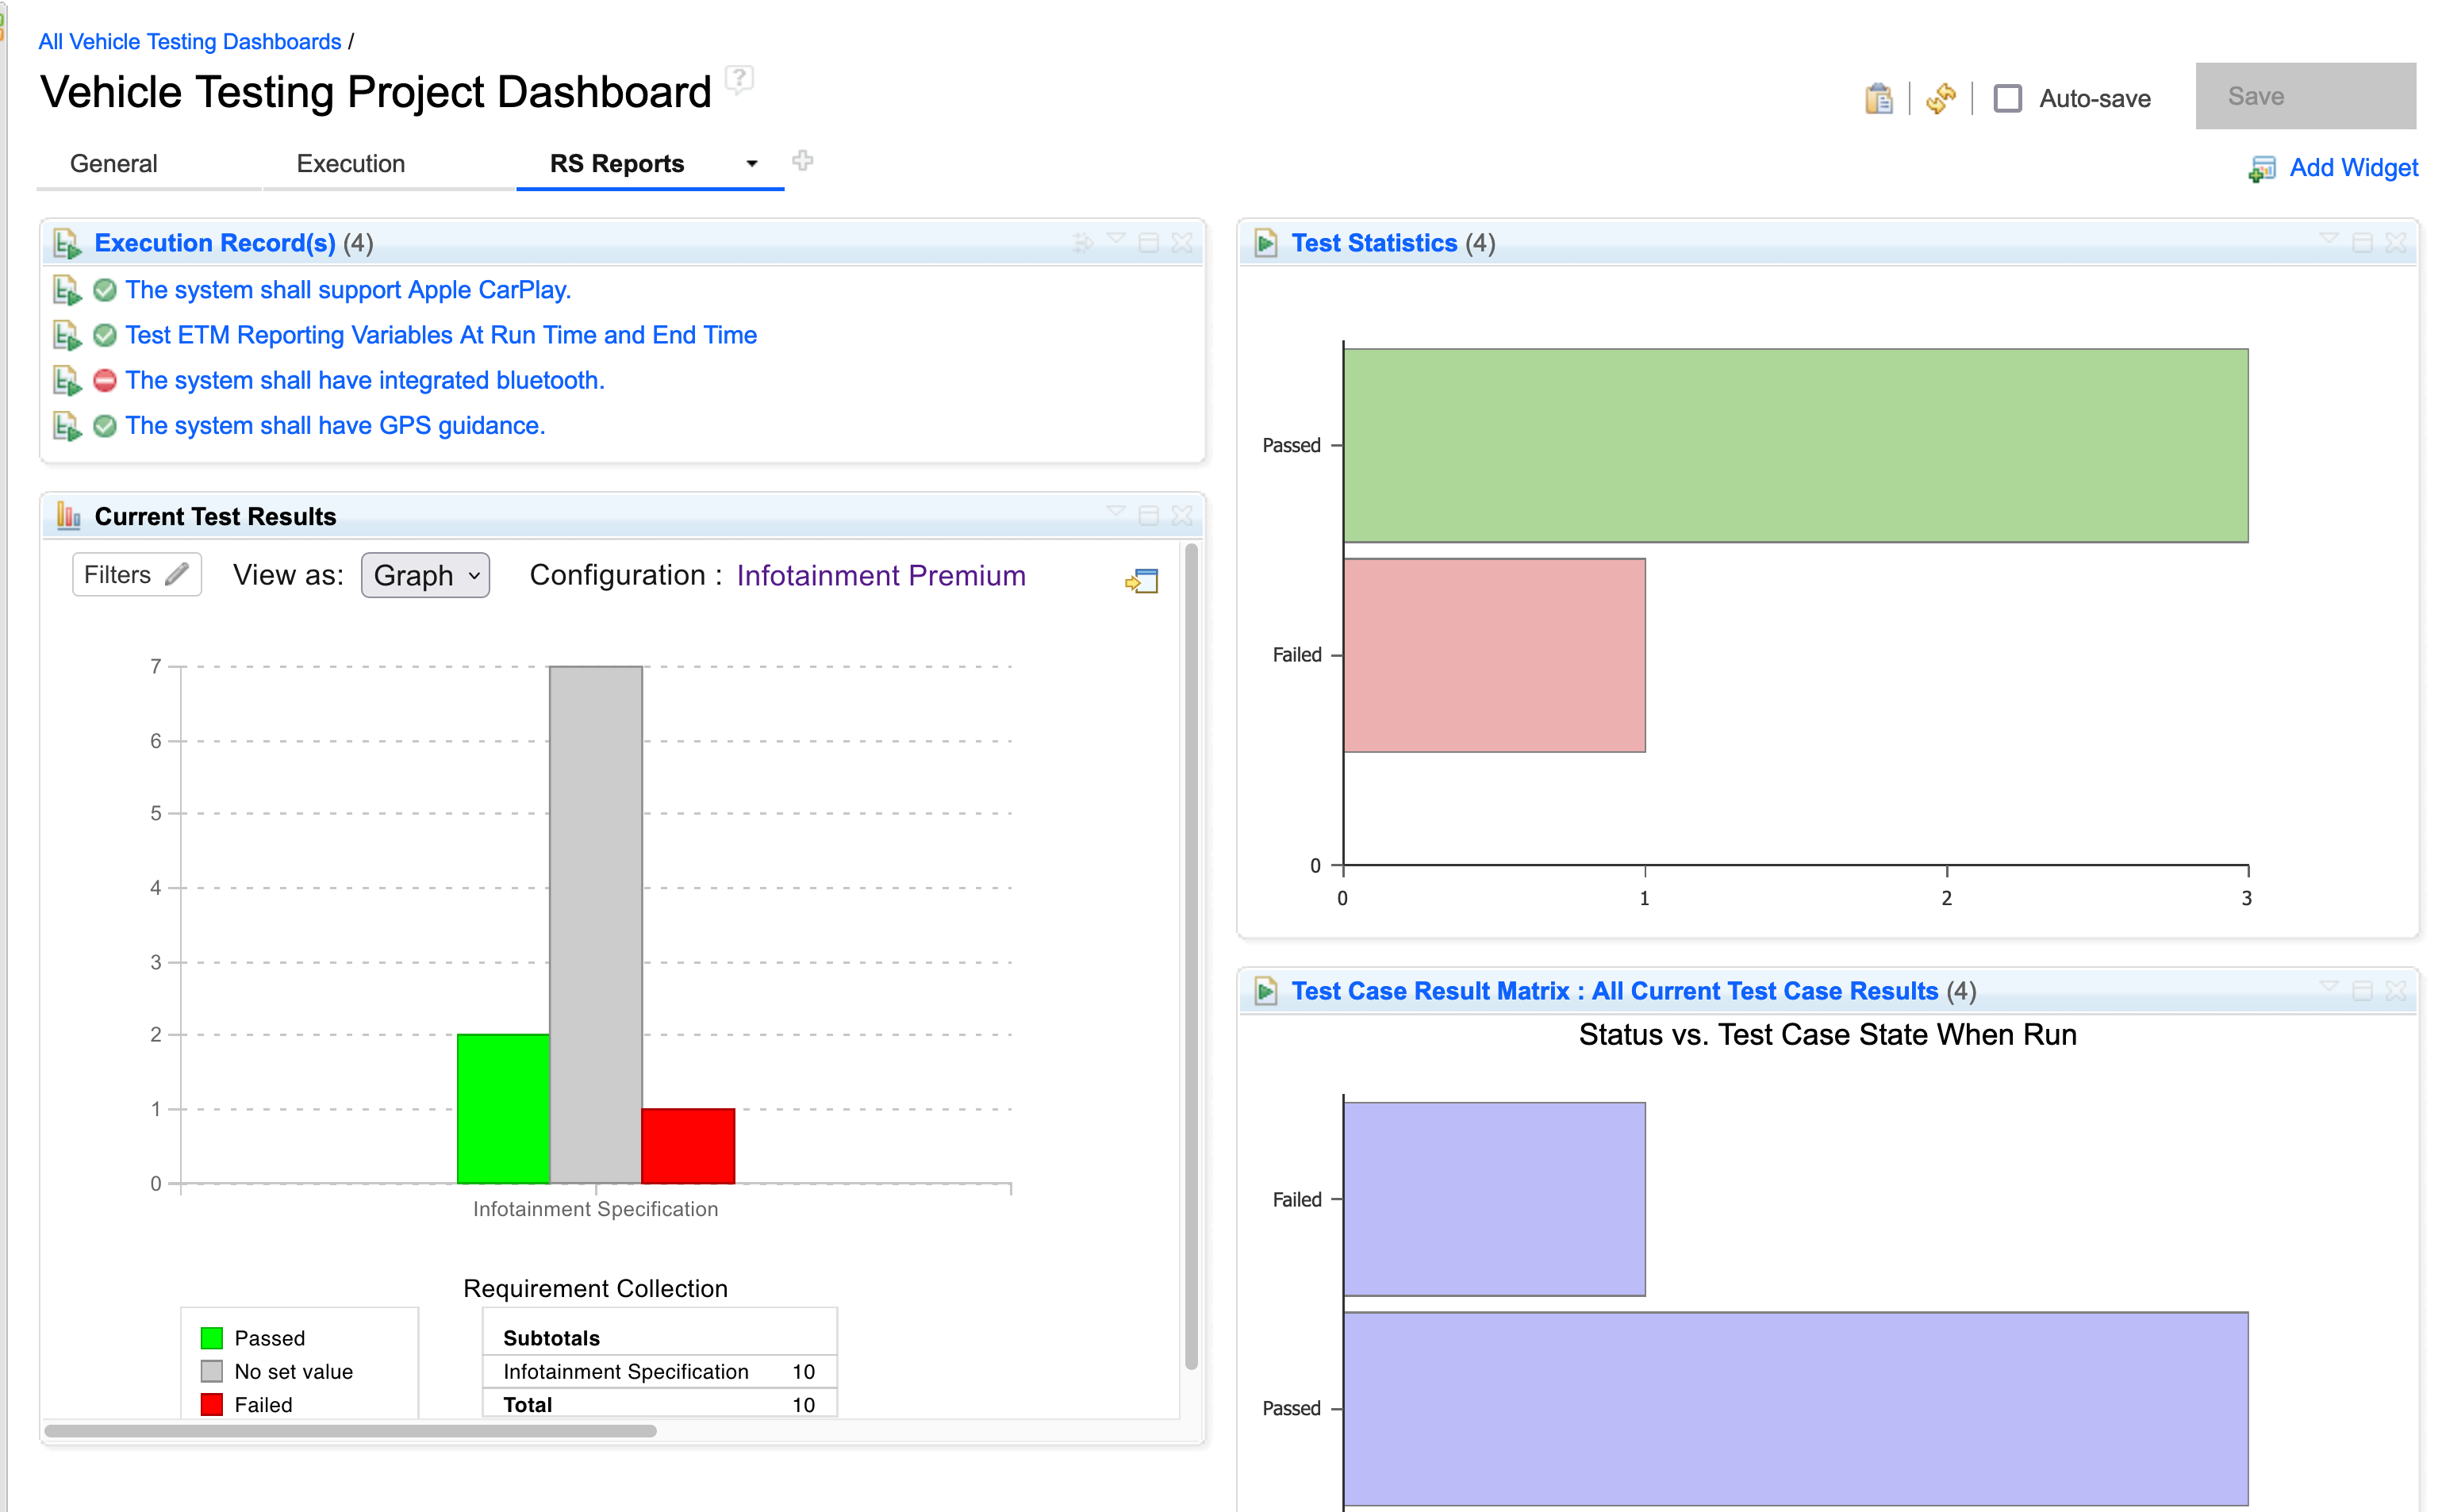Click the Add Widget icon

(x=2261, y=169)
